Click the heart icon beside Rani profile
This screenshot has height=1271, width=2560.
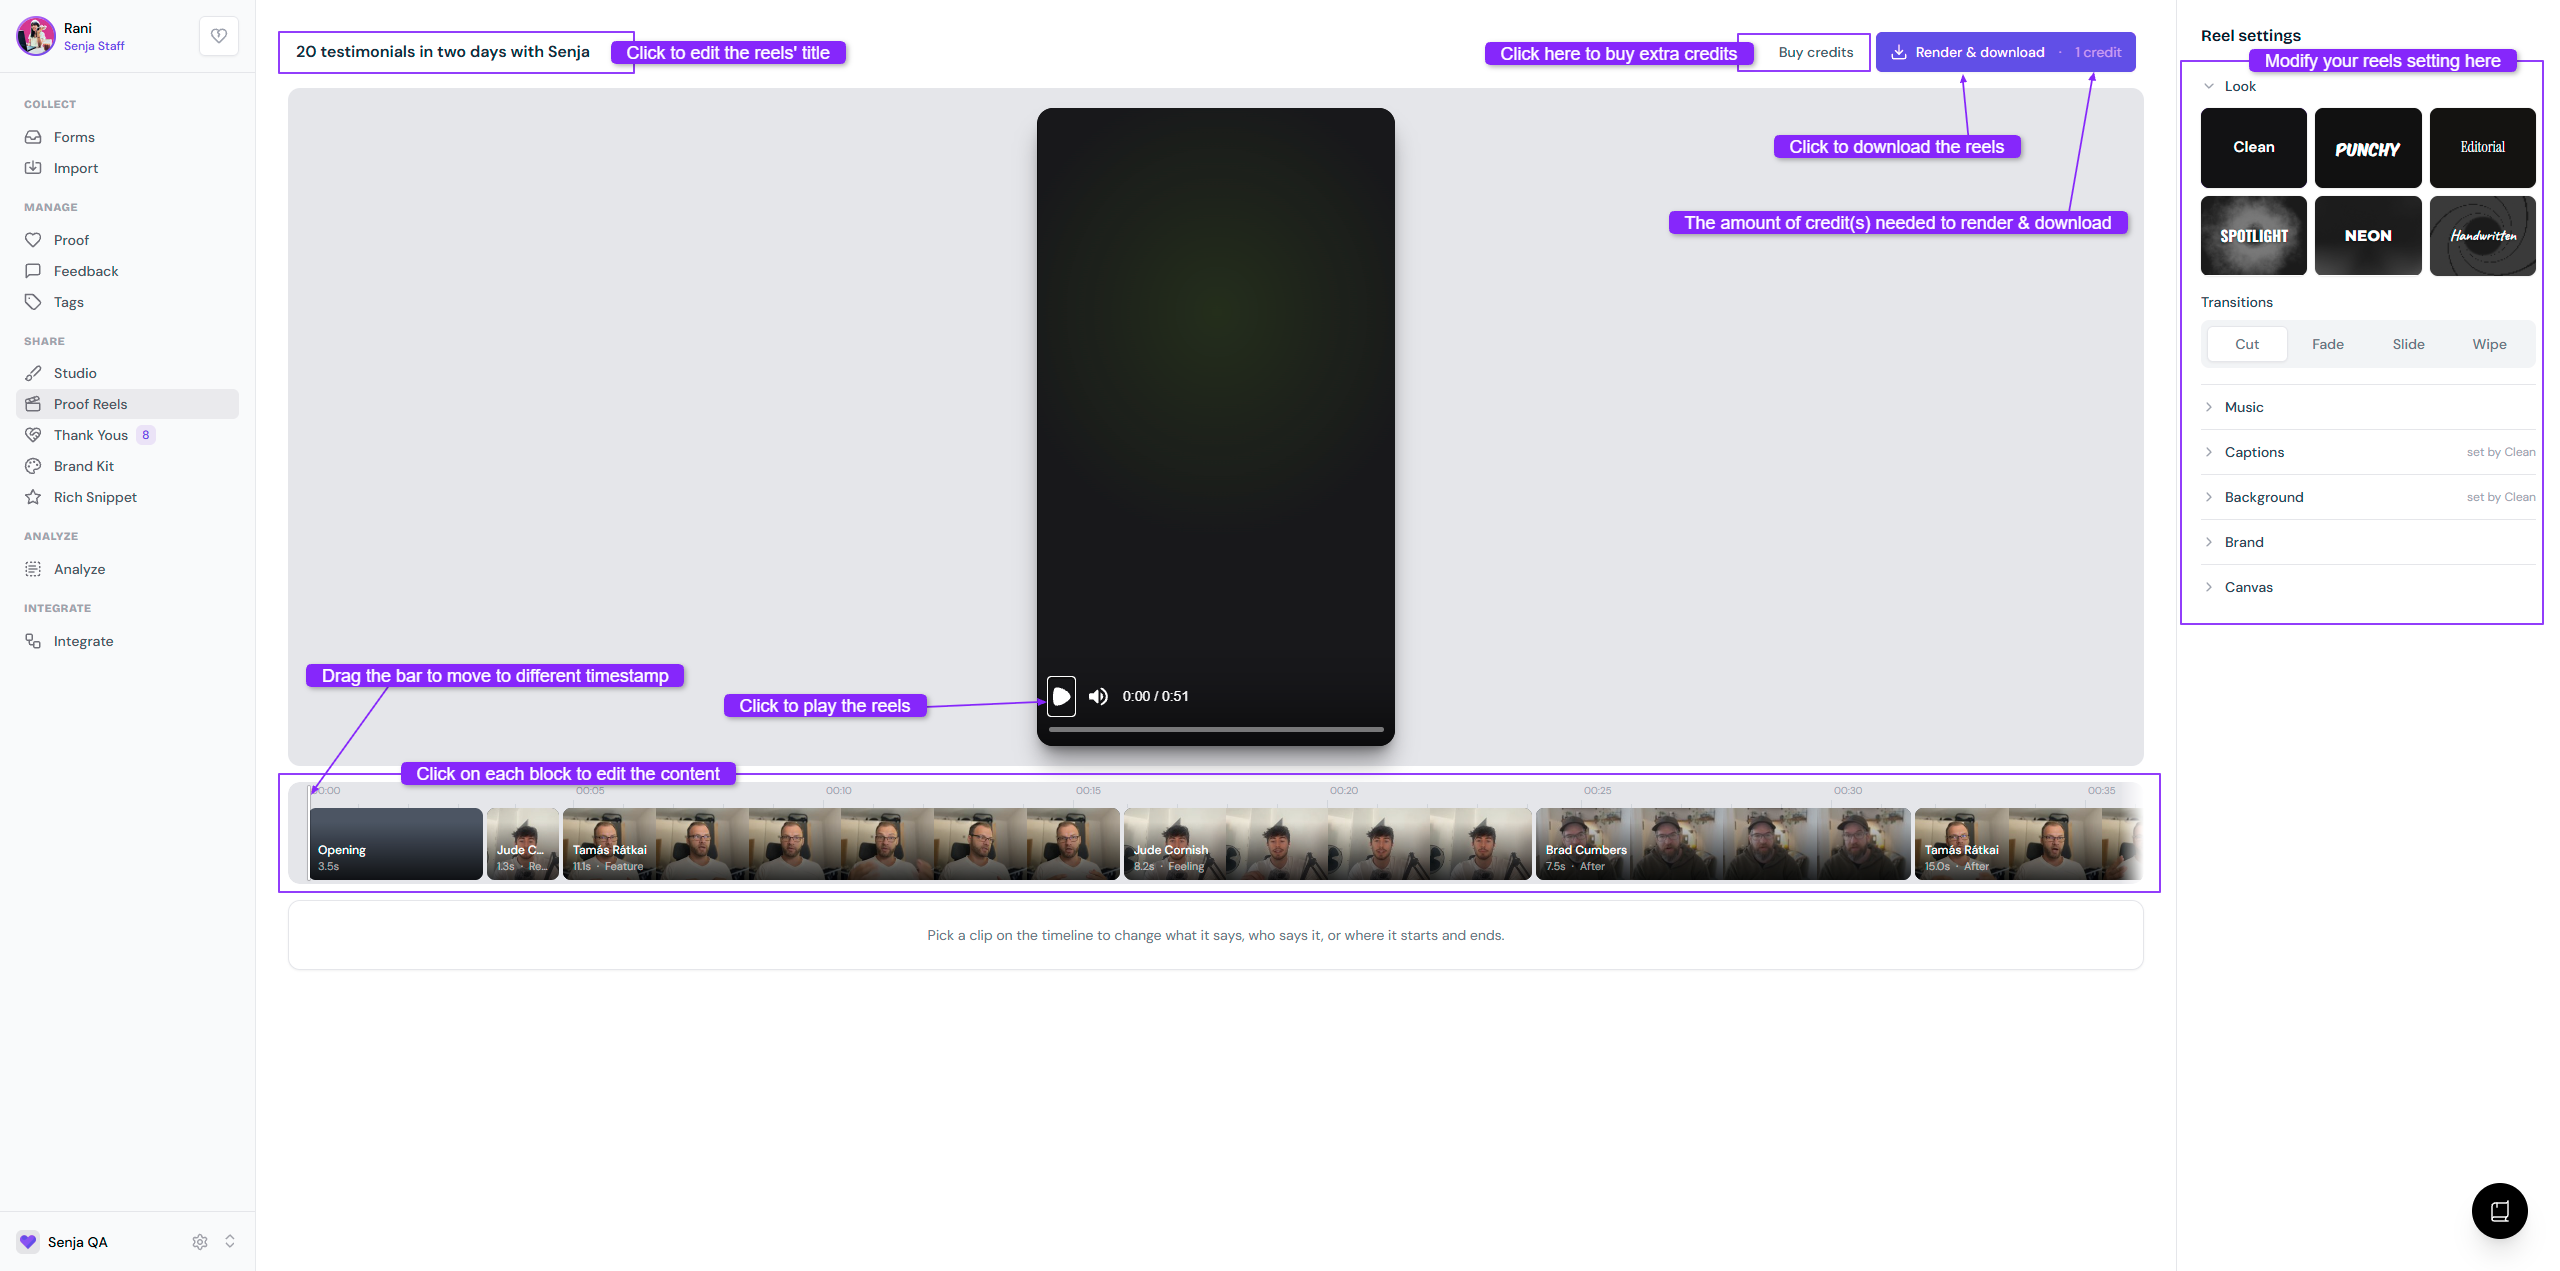point(219,36)
